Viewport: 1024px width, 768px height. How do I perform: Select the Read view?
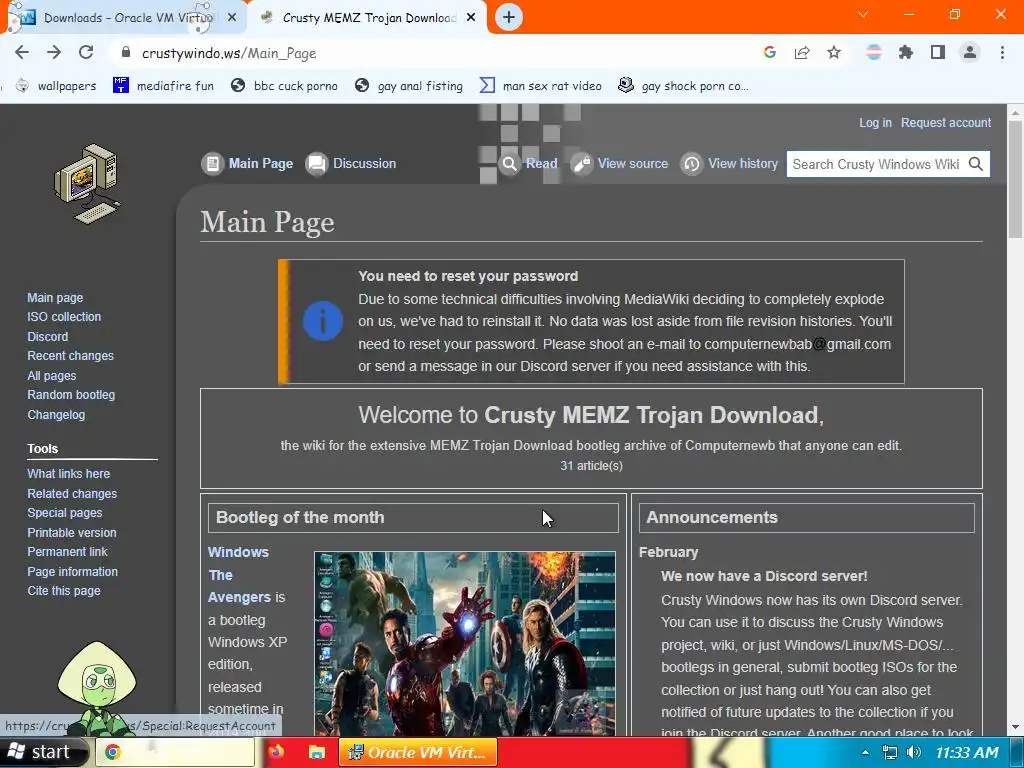[528, 163]
